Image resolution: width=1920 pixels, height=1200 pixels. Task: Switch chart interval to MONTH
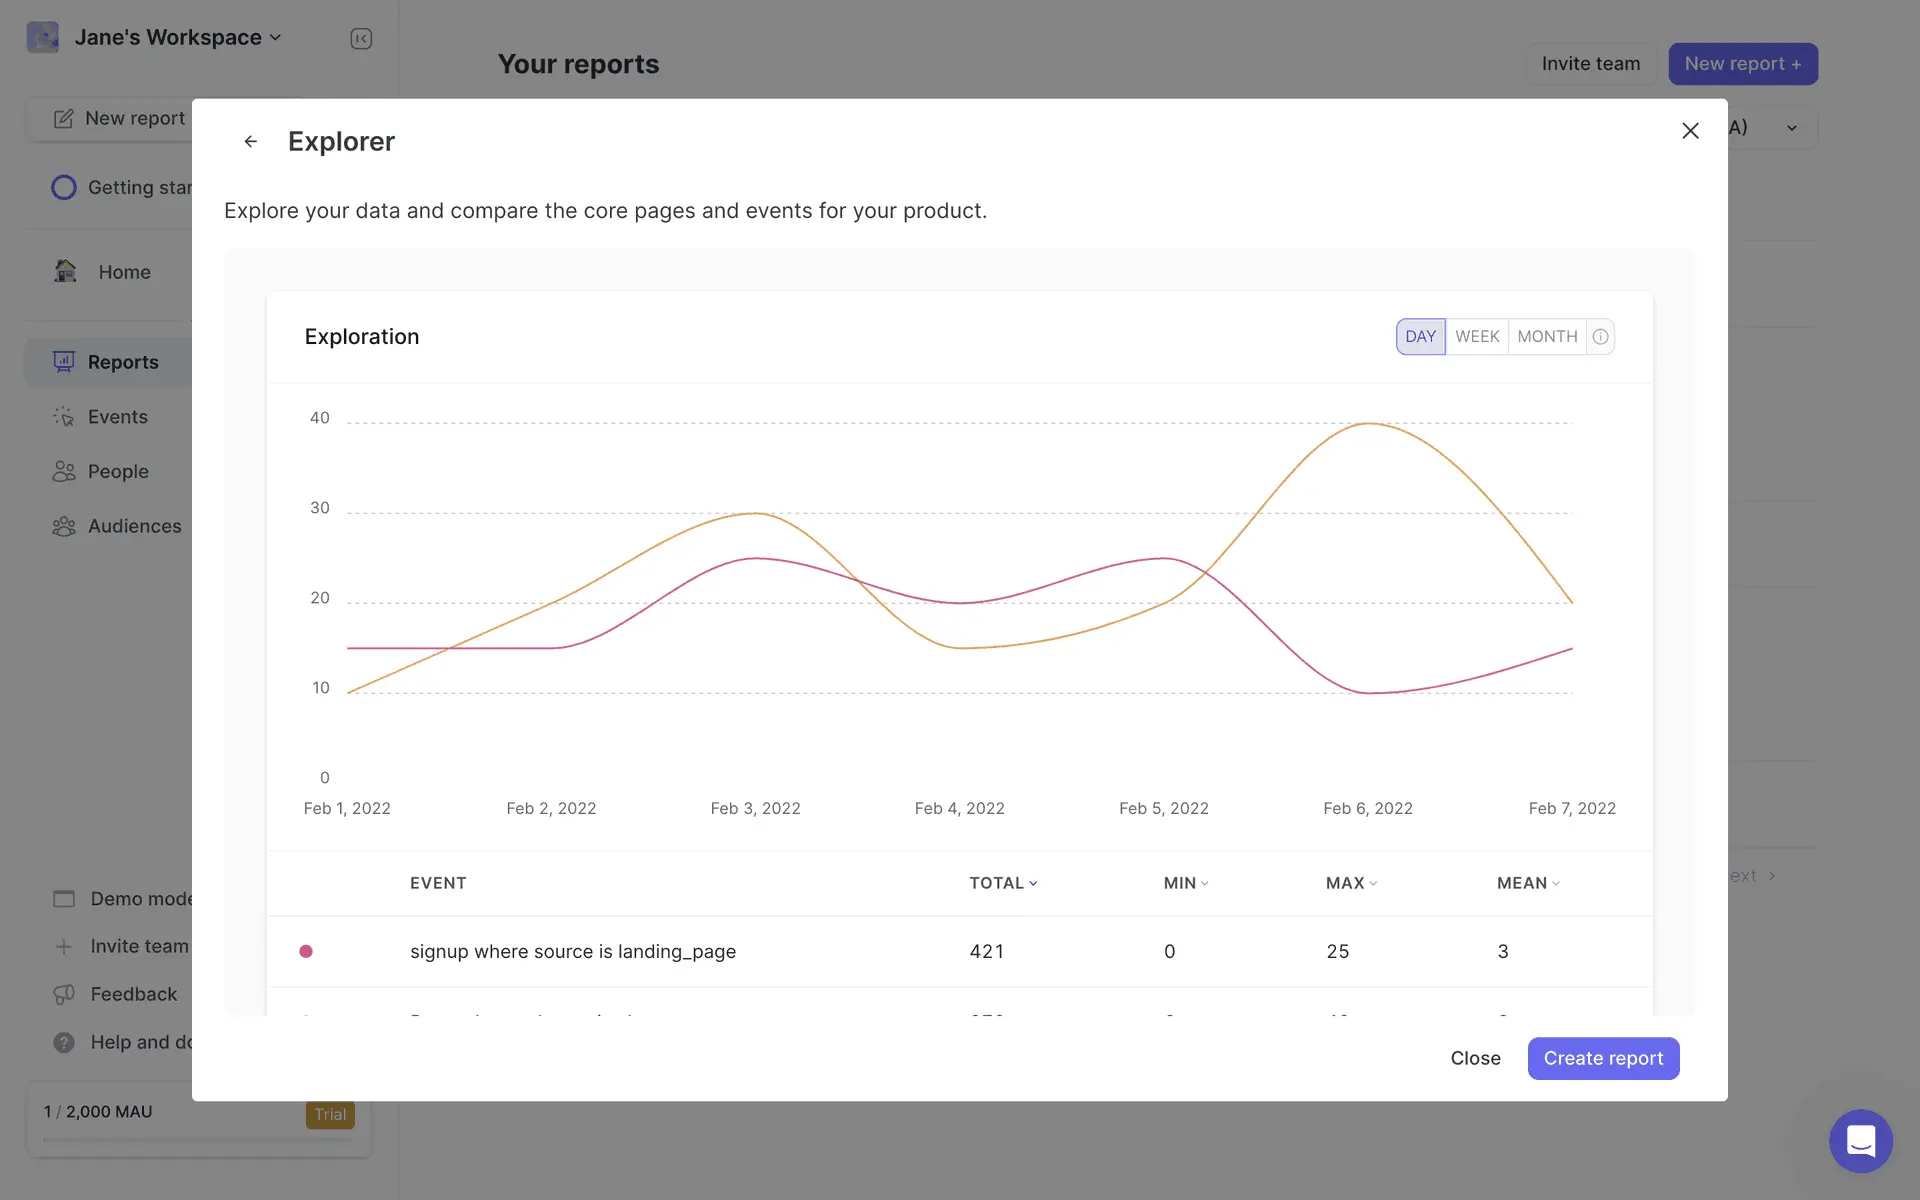1546,337
